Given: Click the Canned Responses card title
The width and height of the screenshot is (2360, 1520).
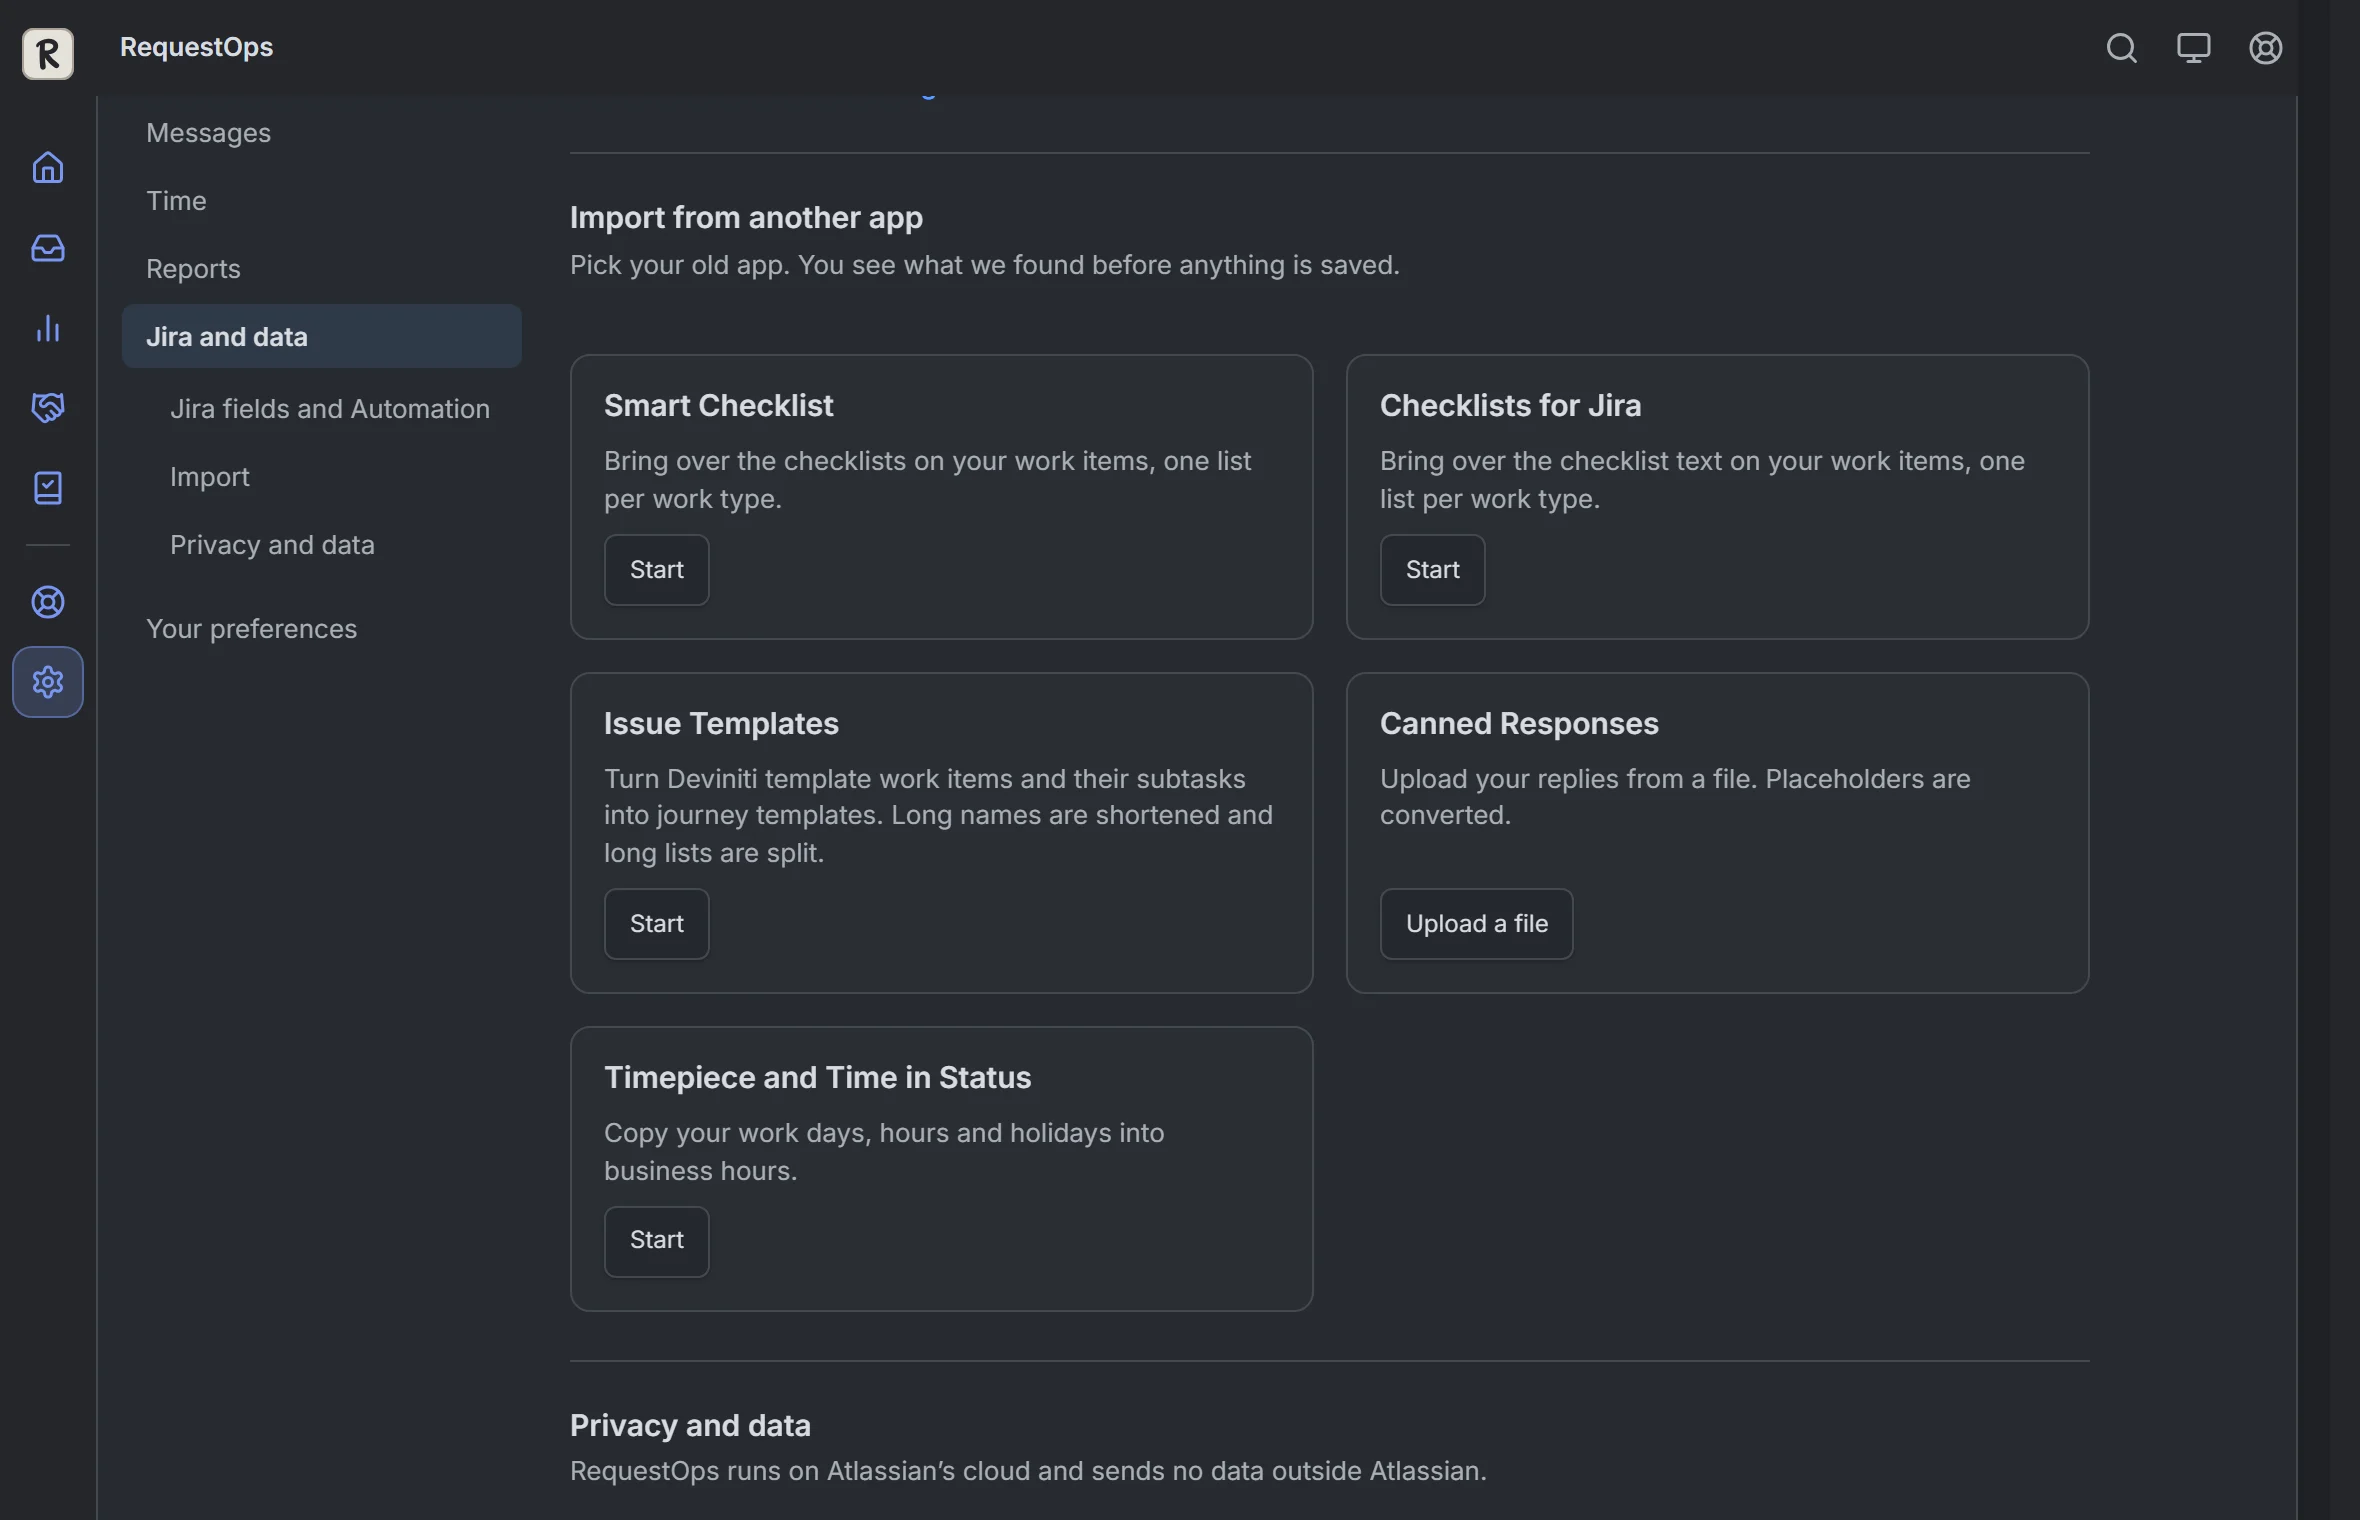Looking at the screenshot, I should [x=1519, y=723].
